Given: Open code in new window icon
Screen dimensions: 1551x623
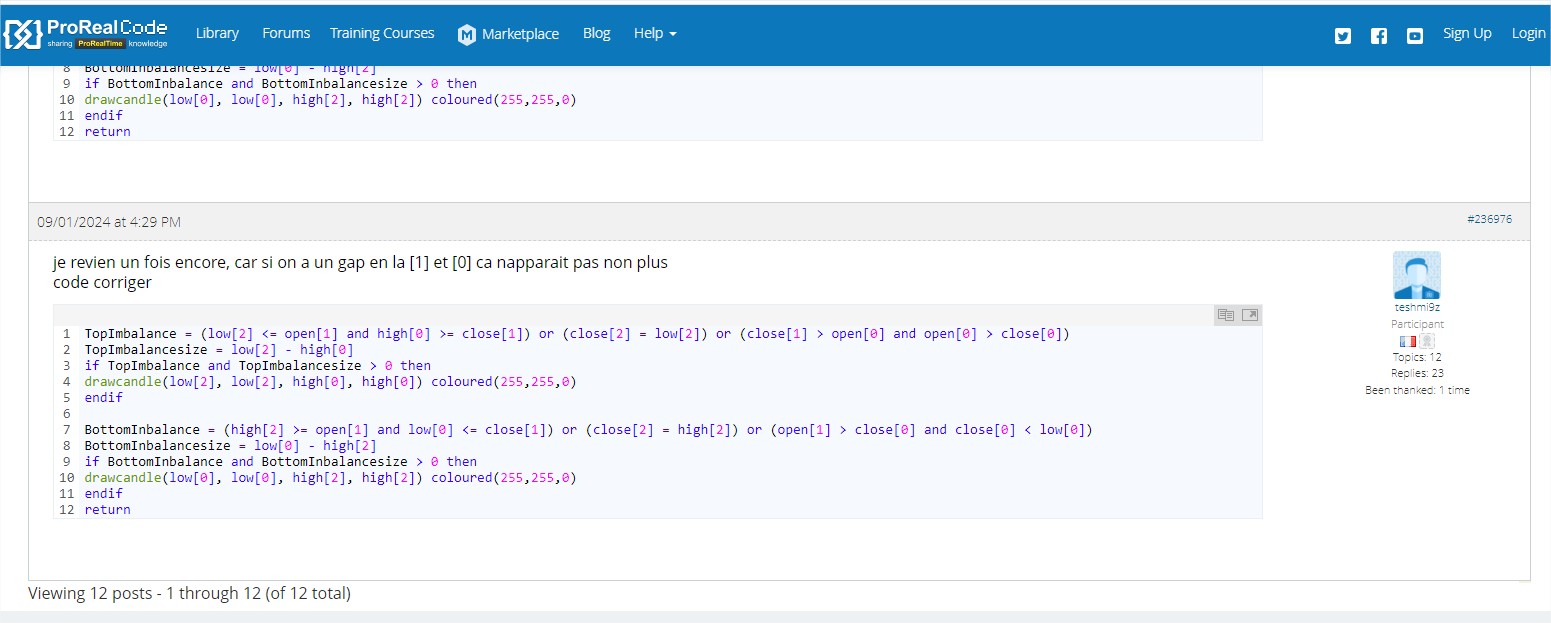Looking at the screenshot, I should [1250, 315].
